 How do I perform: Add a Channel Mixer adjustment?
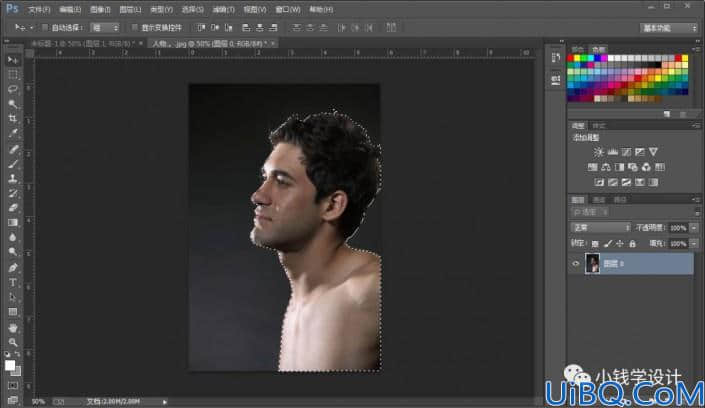pyautogui.click(x=646, y=167)
